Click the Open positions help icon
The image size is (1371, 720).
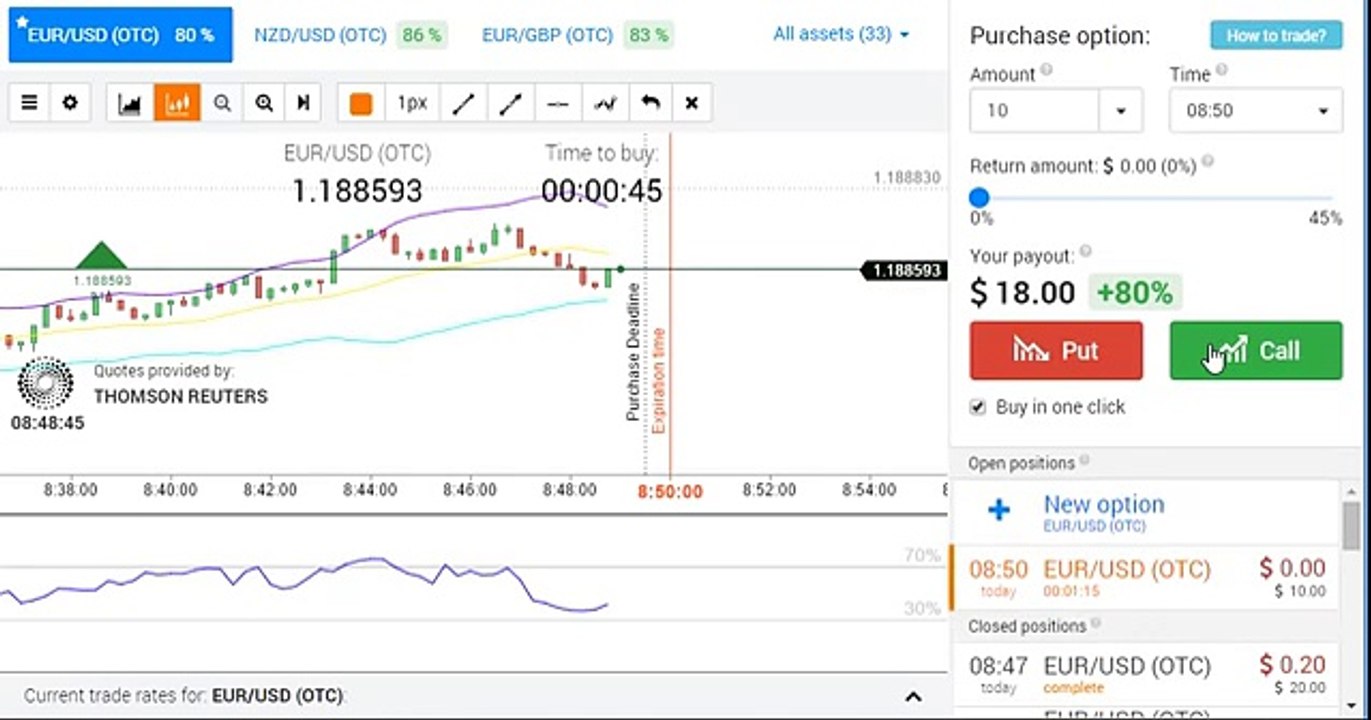pyautogui.click(x=1085, y=460)
